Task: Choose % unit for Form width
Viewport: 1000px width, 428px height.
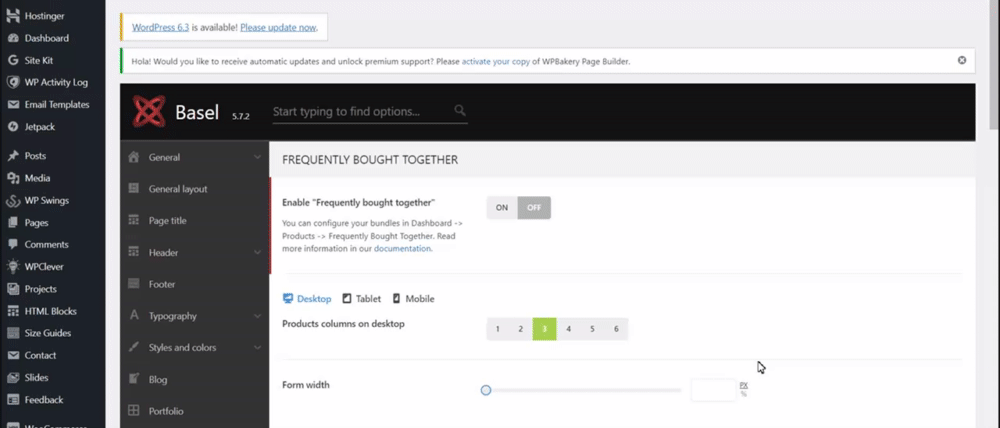Action: (x=744, y=394)
